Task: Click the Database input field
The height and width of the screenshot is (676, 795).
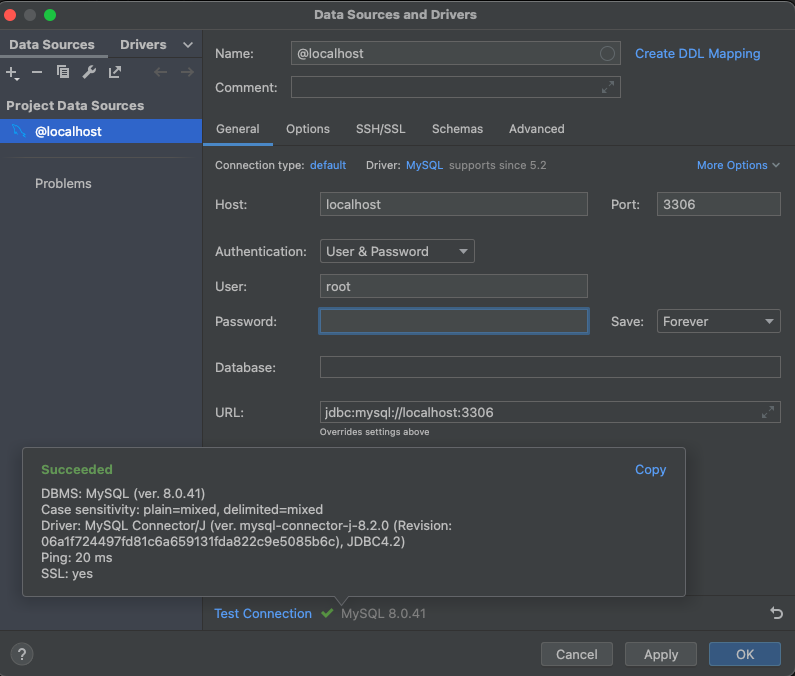Action: (x=550, y=367)
